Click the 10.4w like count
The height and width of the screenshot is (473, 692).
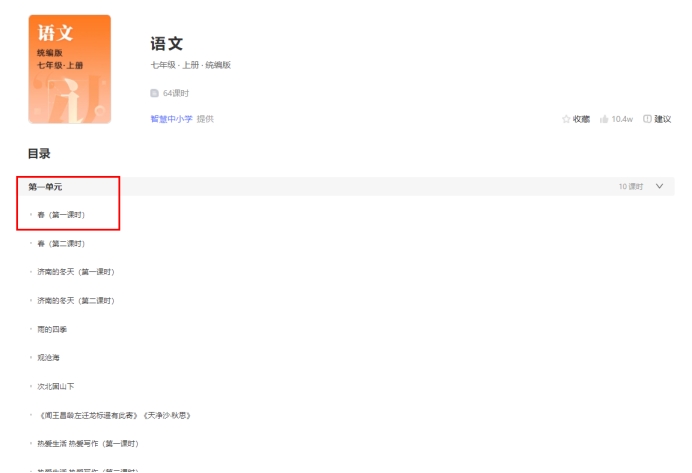pyautogui.click(x=622, y=119)
